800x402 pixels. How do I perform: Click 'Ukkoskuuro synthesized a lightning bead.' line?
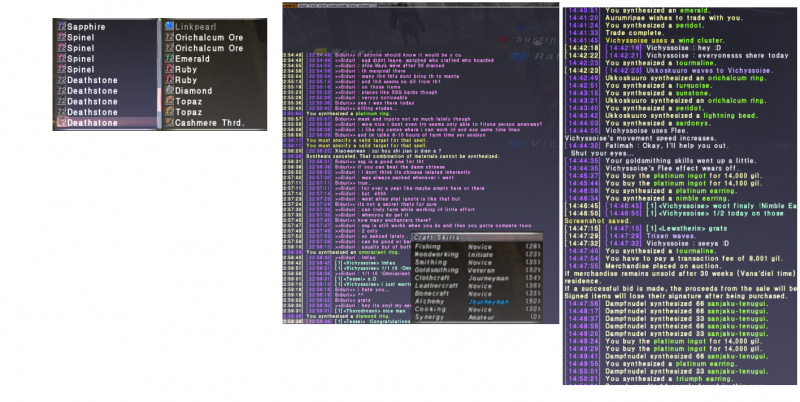(x=684, y=116)
